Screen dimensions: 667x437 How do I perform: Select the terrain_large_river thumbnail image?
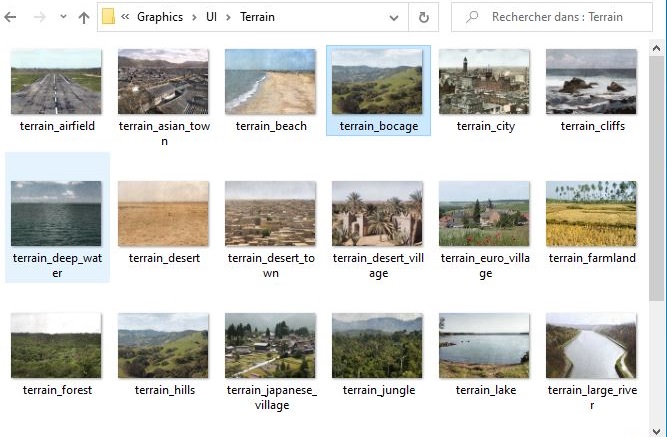(591, 346)
